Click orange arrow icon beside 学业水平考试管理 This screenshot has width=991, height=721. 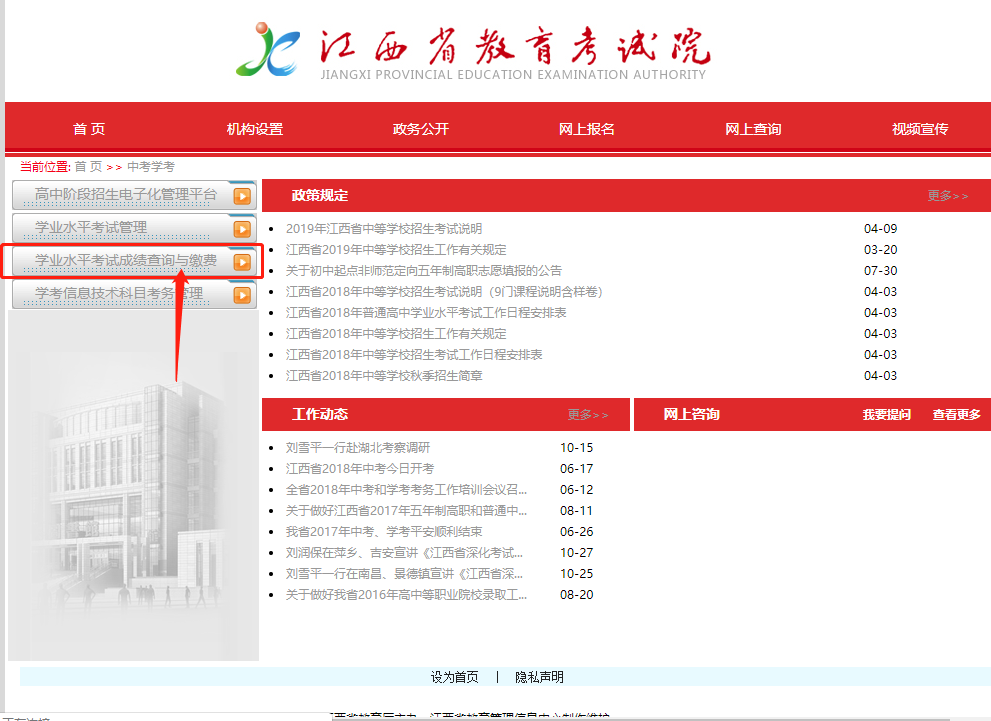coord(242,229)
